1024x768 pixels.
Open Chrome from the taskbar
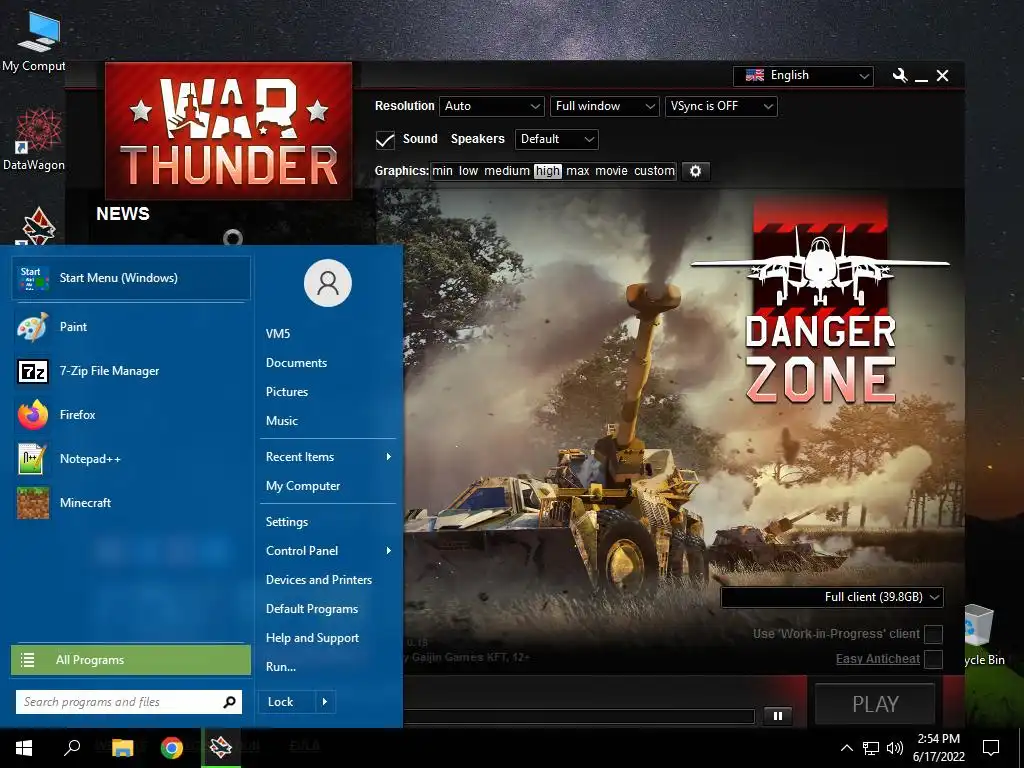[x=172, y=748]
